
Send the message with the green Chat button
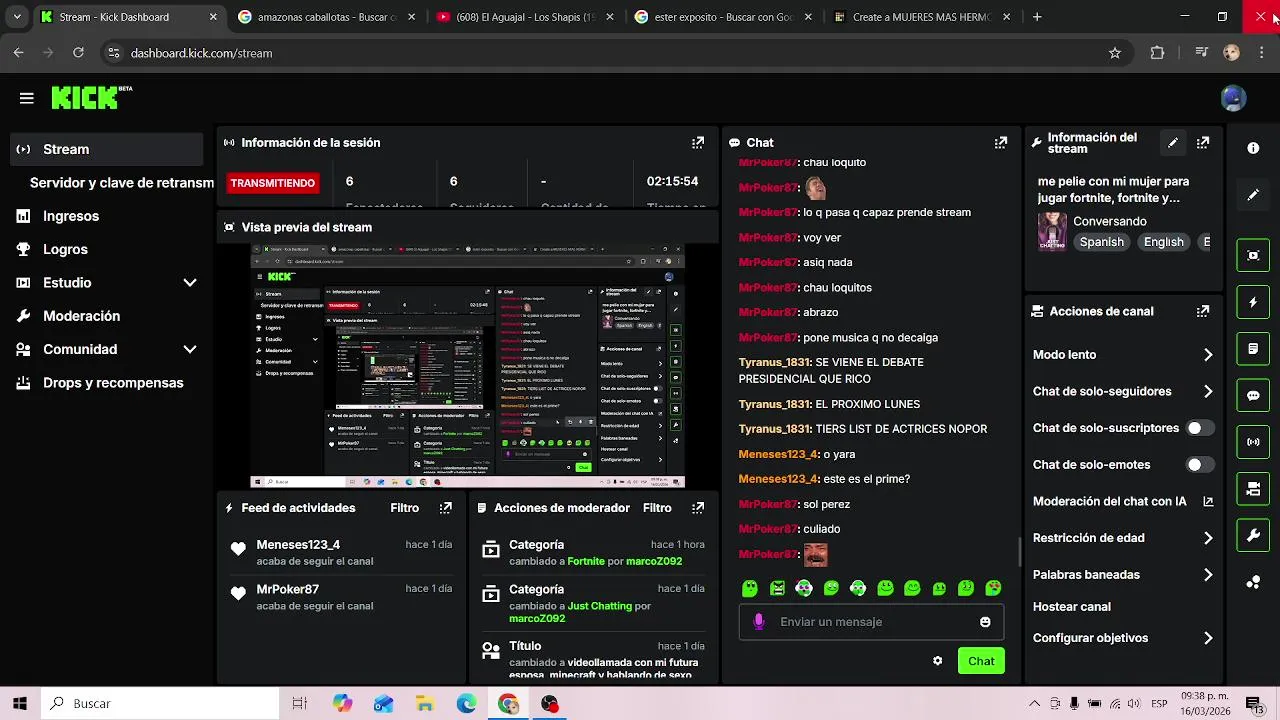[x=981, y=661]
